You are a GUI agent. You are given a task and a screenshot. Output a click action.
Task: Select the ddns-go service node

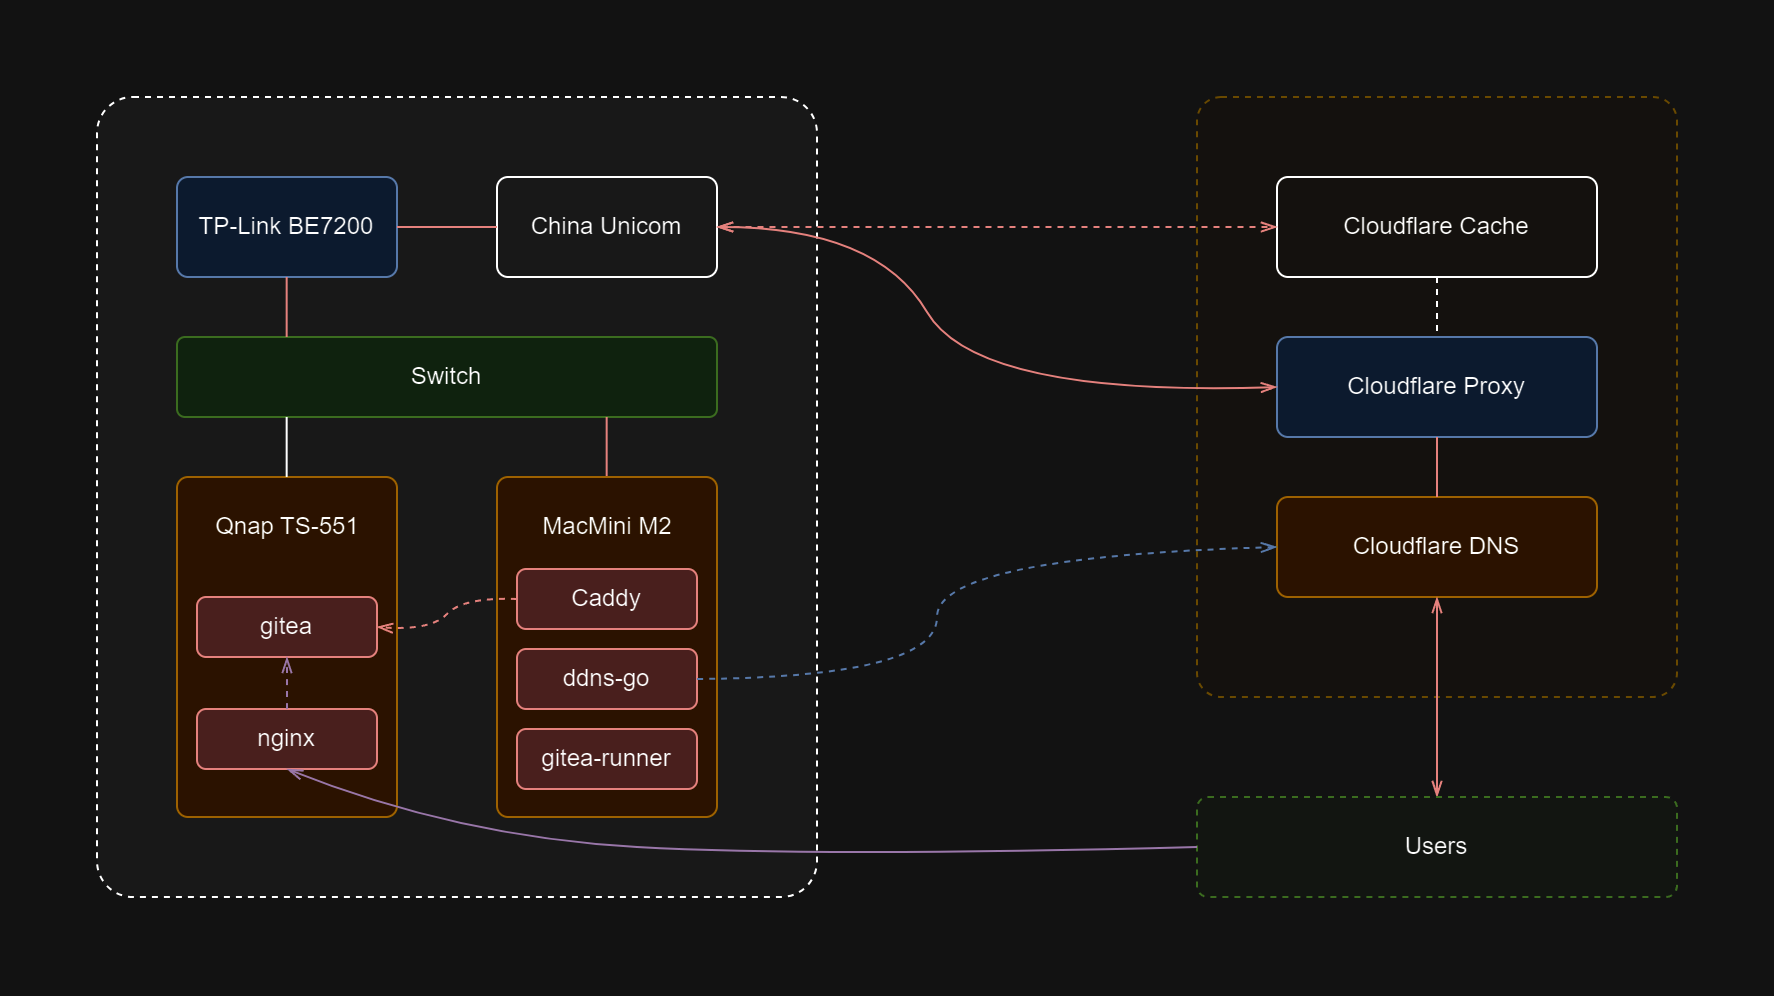click(x=606, y=679)
